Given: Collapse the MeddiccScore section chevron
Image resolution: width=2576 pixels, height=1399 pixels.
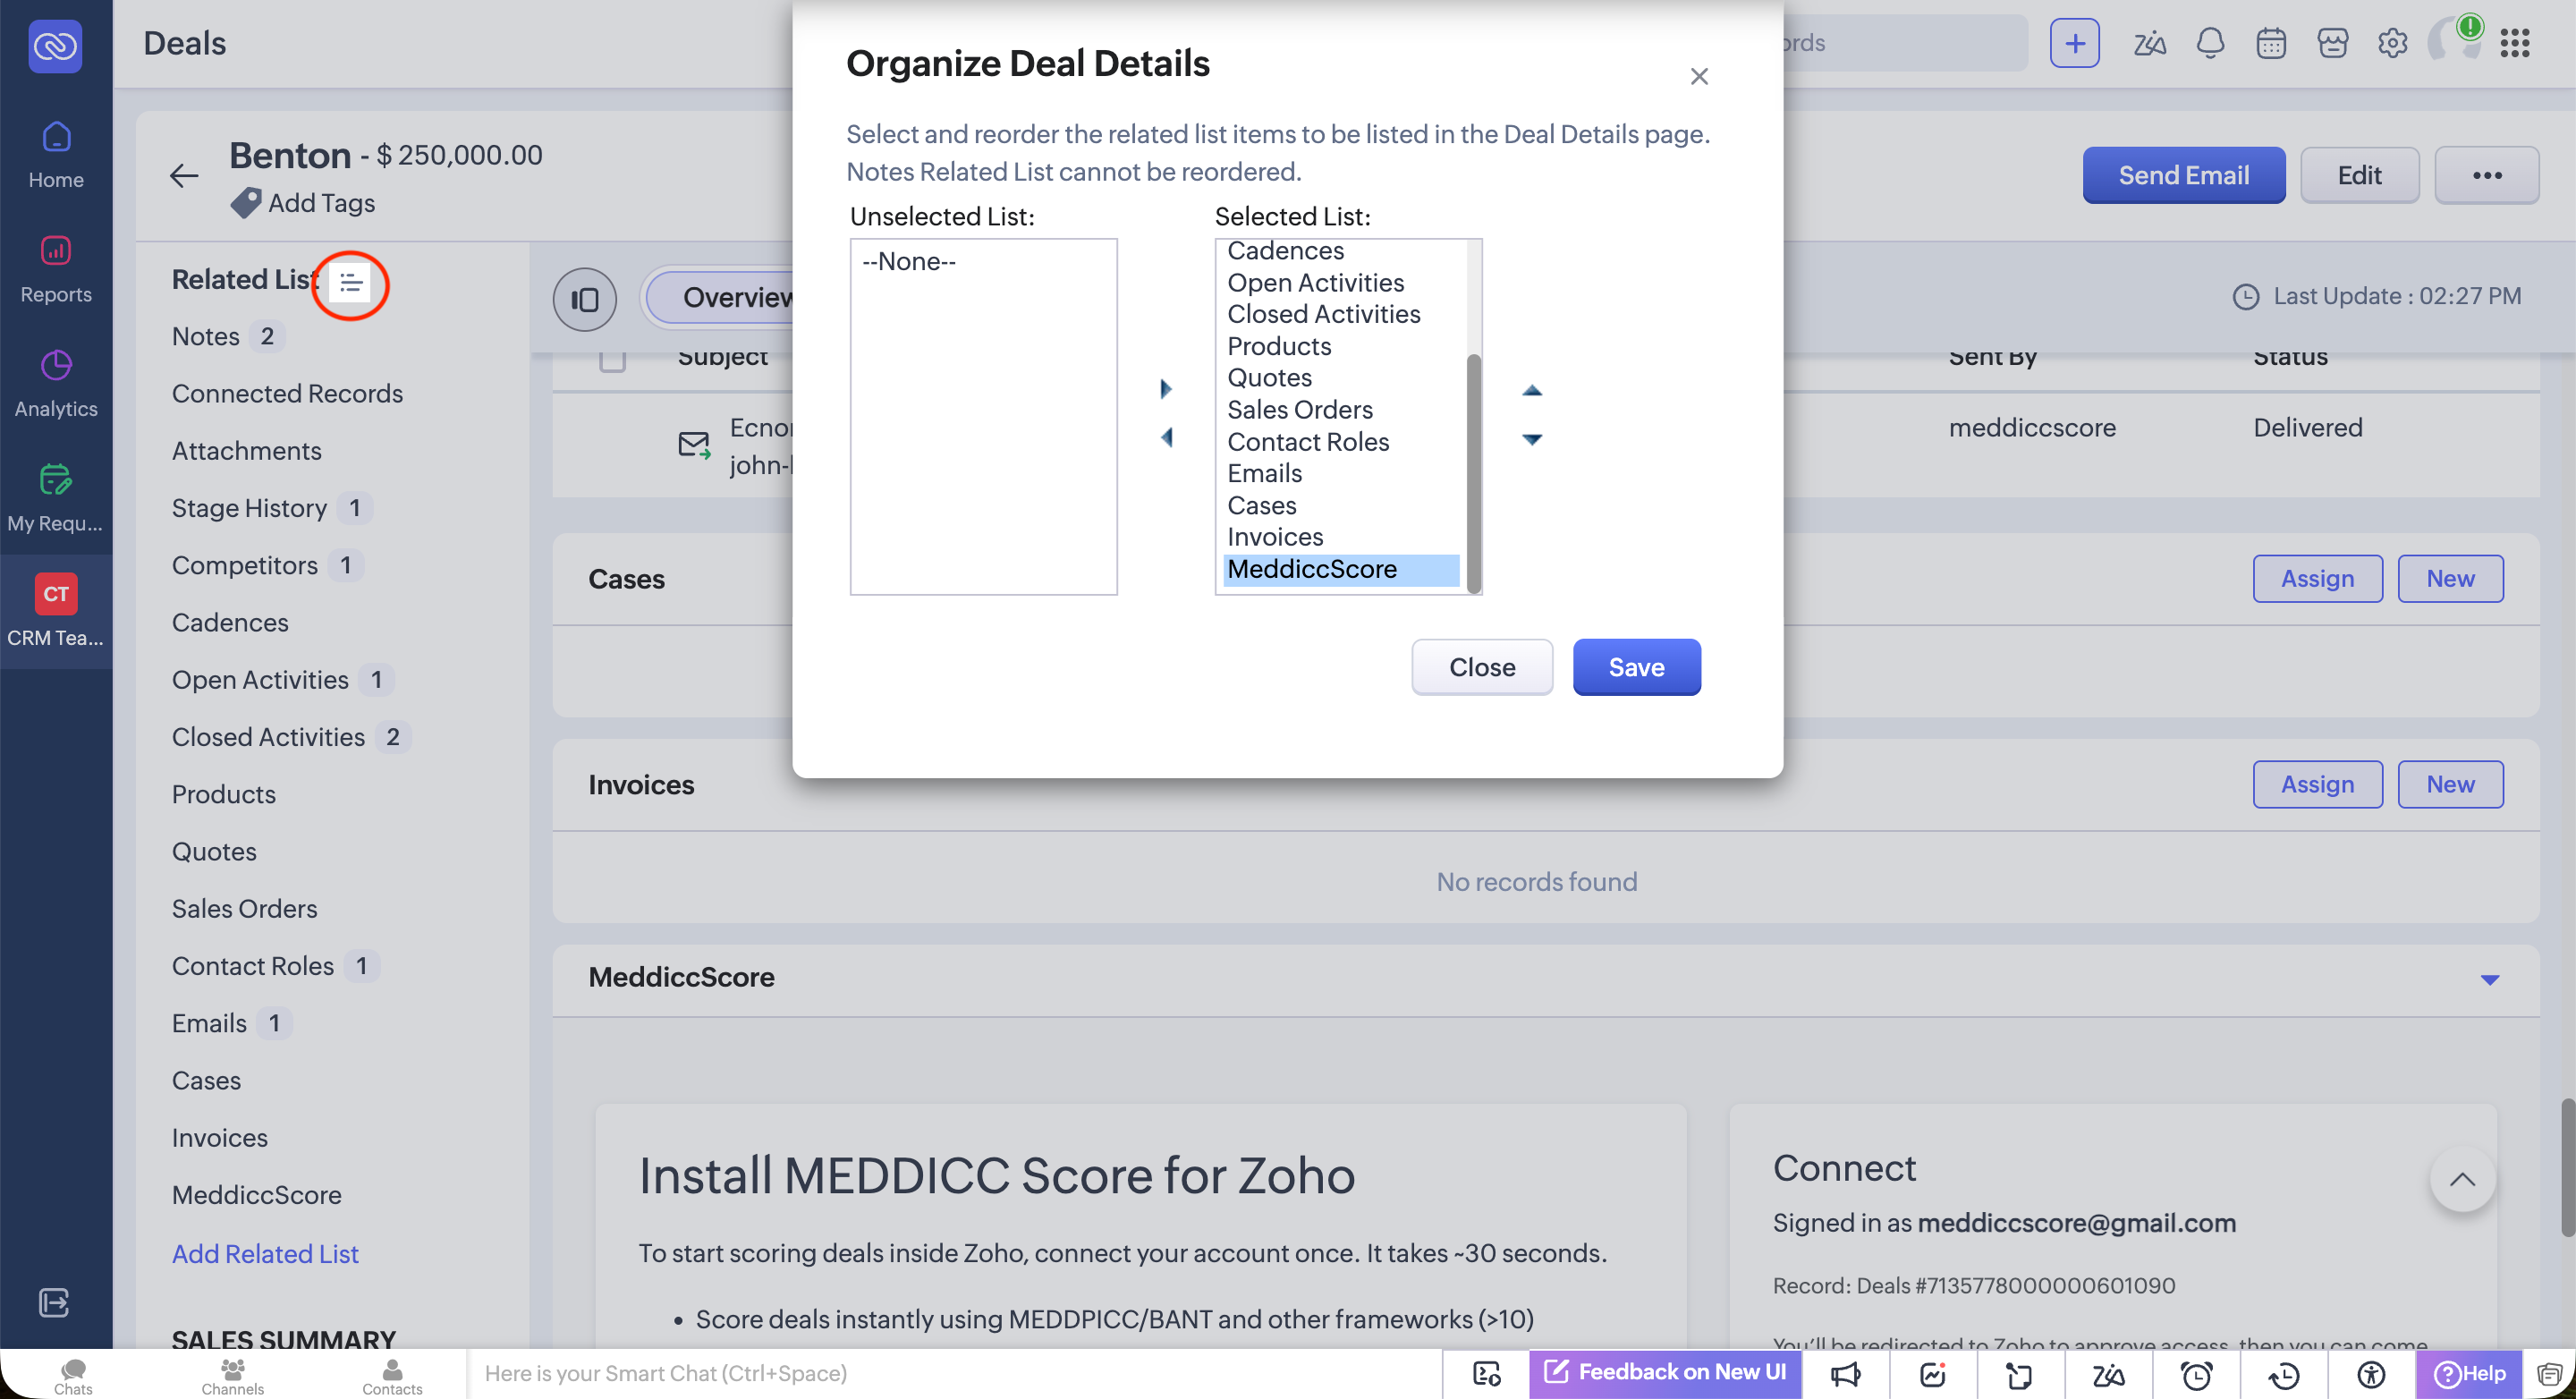Looking at the screenshot, I should [2489, 980].
